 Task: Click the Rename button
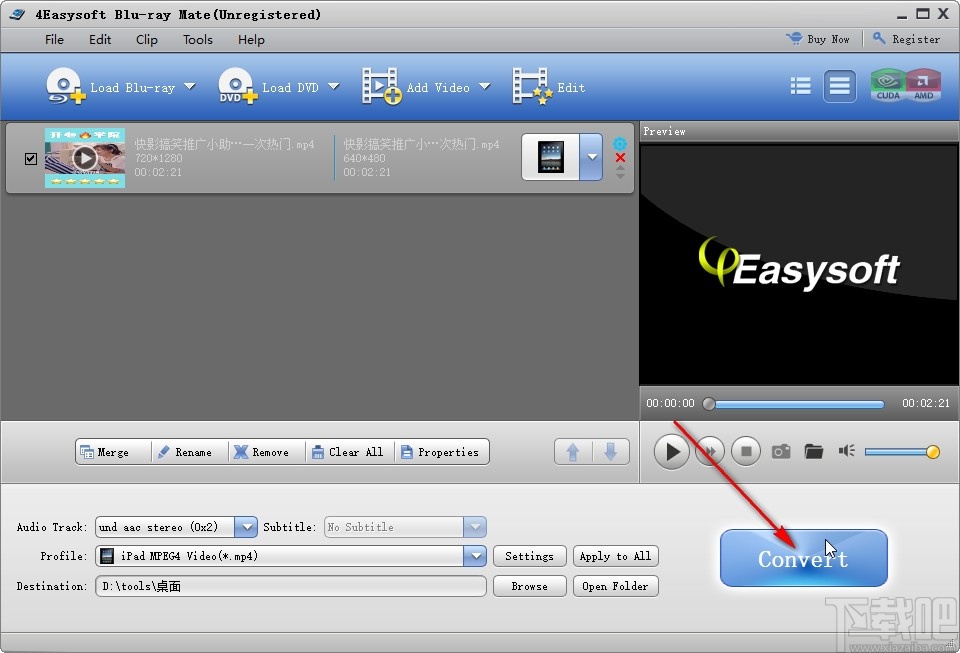point(190,452)
